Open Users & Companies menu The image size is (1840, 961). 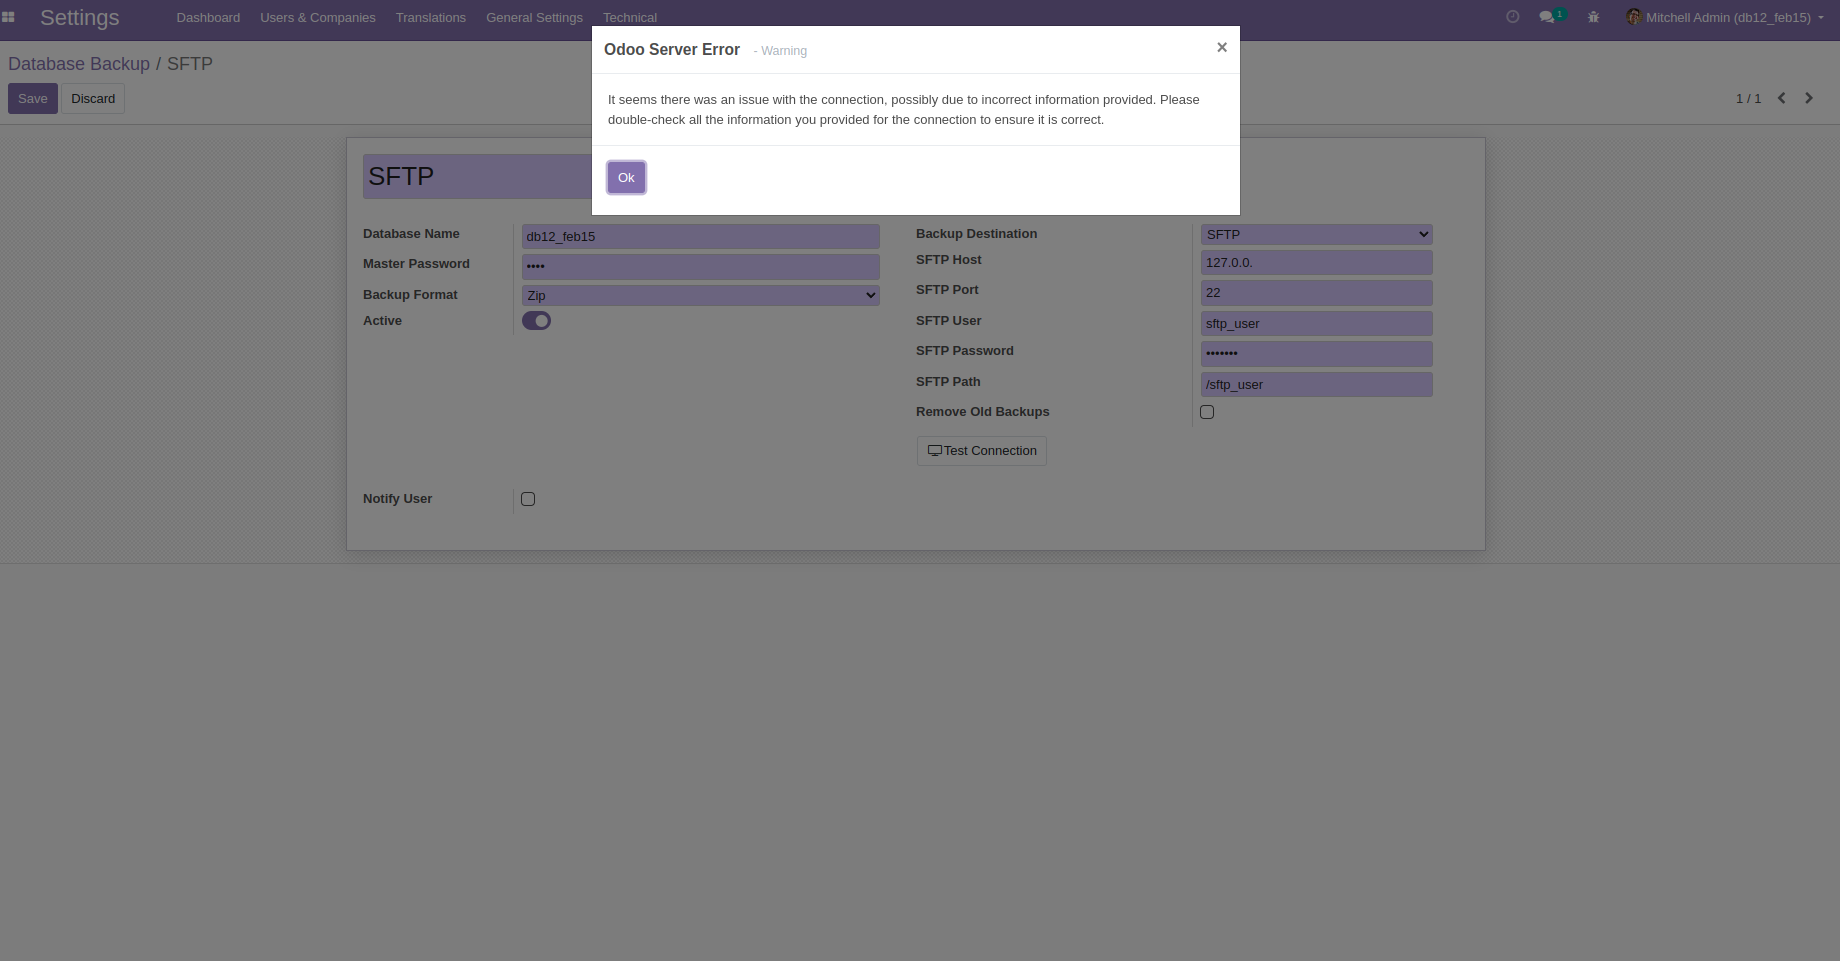pos(318,18)
